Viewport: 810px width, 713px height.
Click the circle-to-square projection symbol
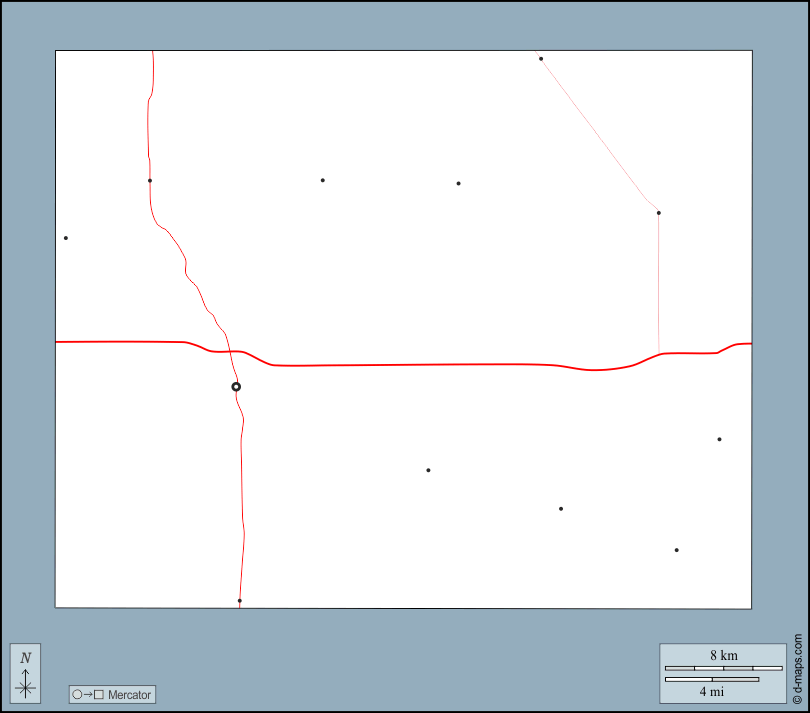(87, 694)
